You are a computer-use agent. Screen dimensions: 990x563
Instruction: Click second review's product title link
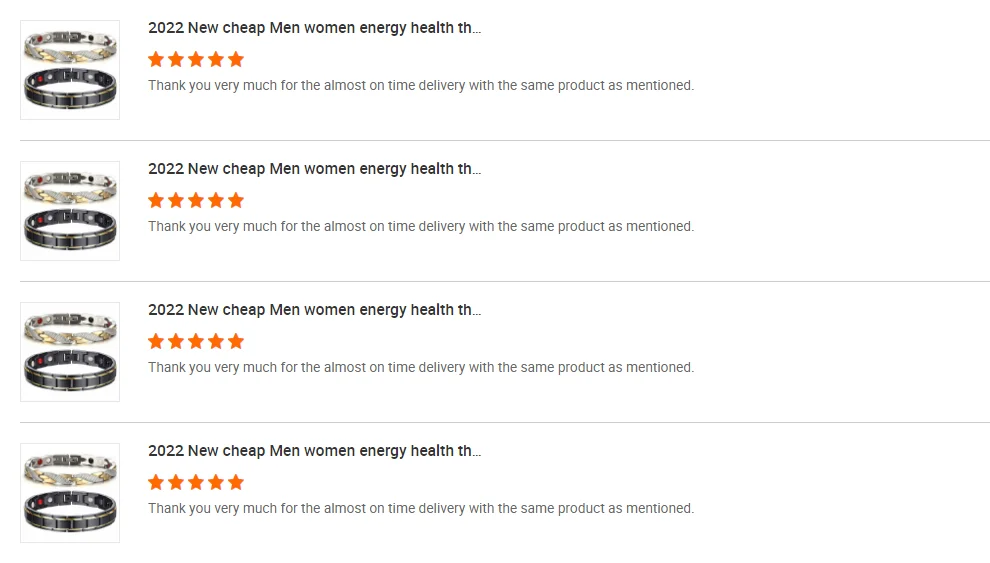point(314,169)
